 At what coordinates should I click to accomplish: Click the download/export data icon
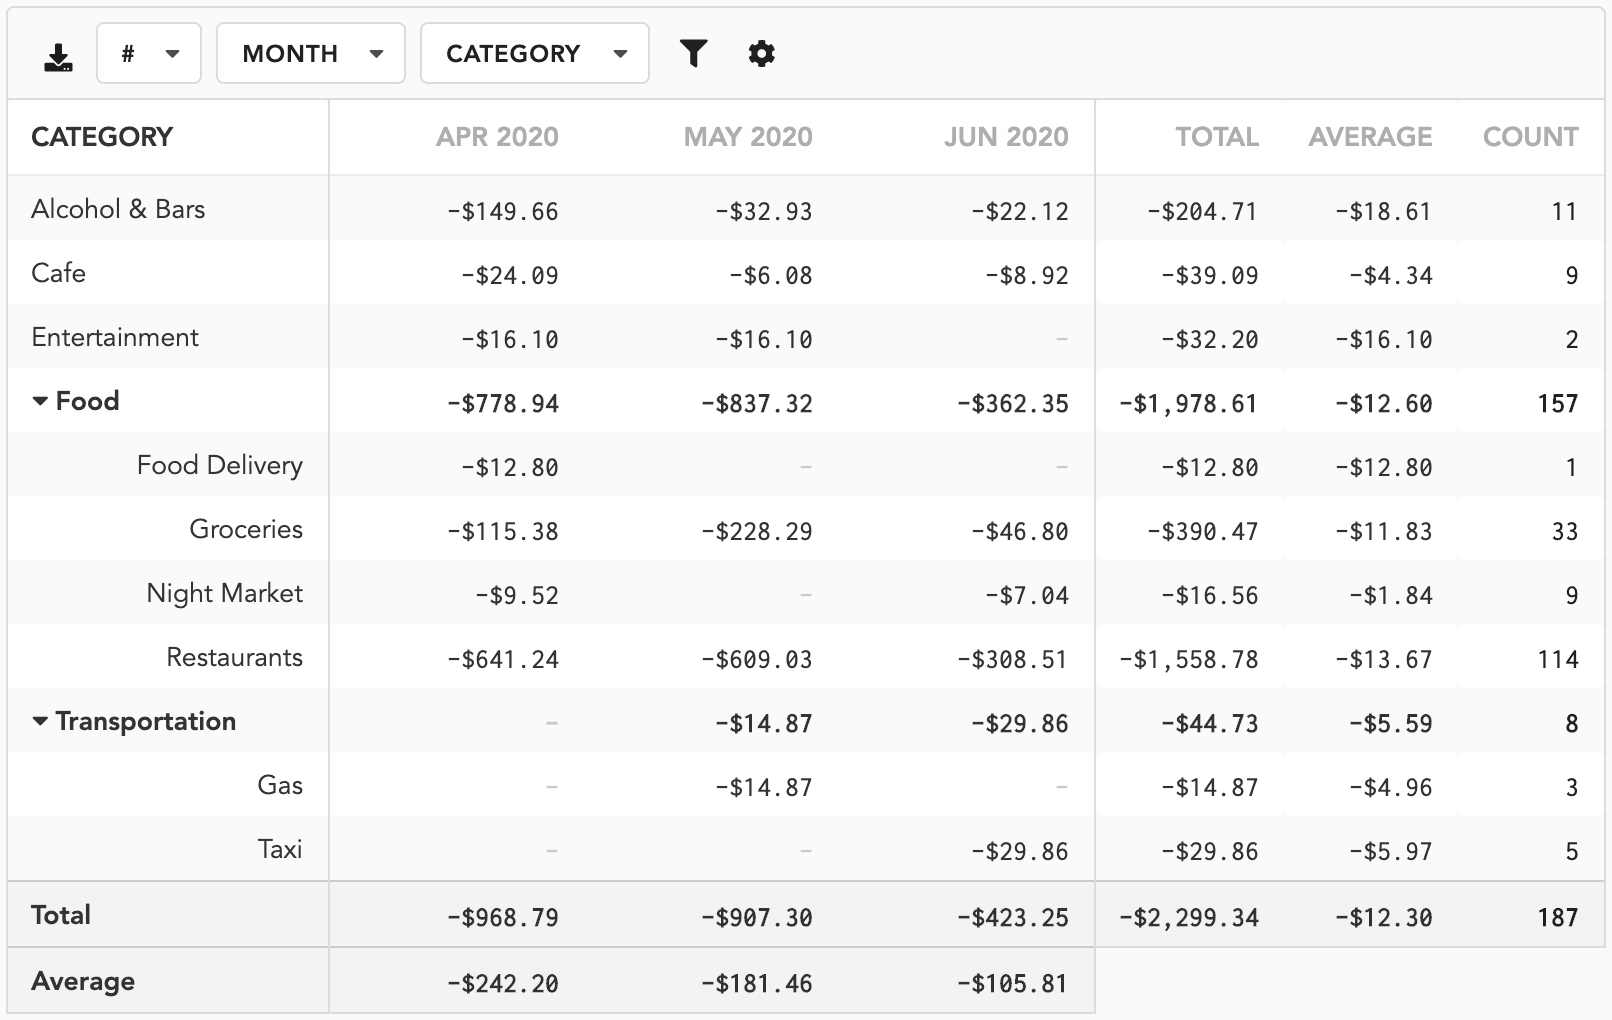click(x=57, y=55)
